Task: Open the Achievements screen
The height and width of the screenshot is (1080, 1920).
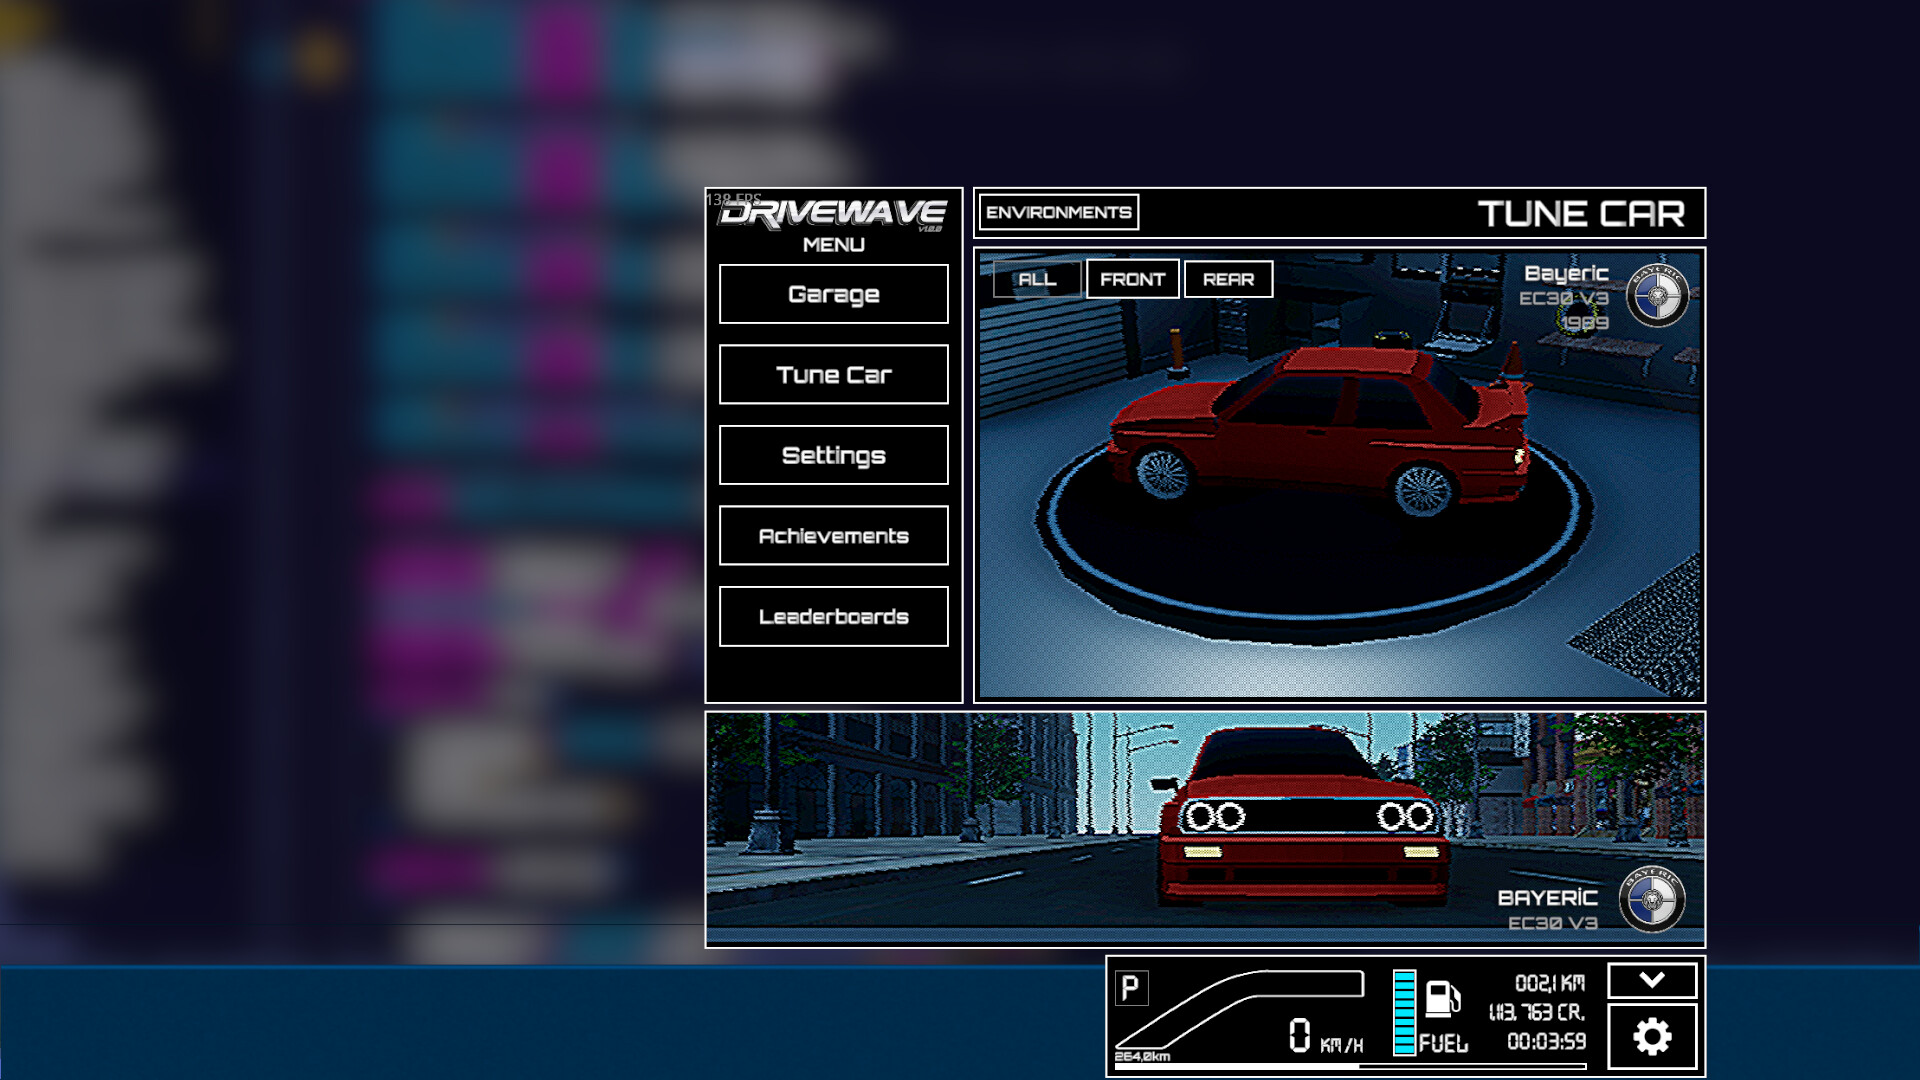Action: [833, 536]
